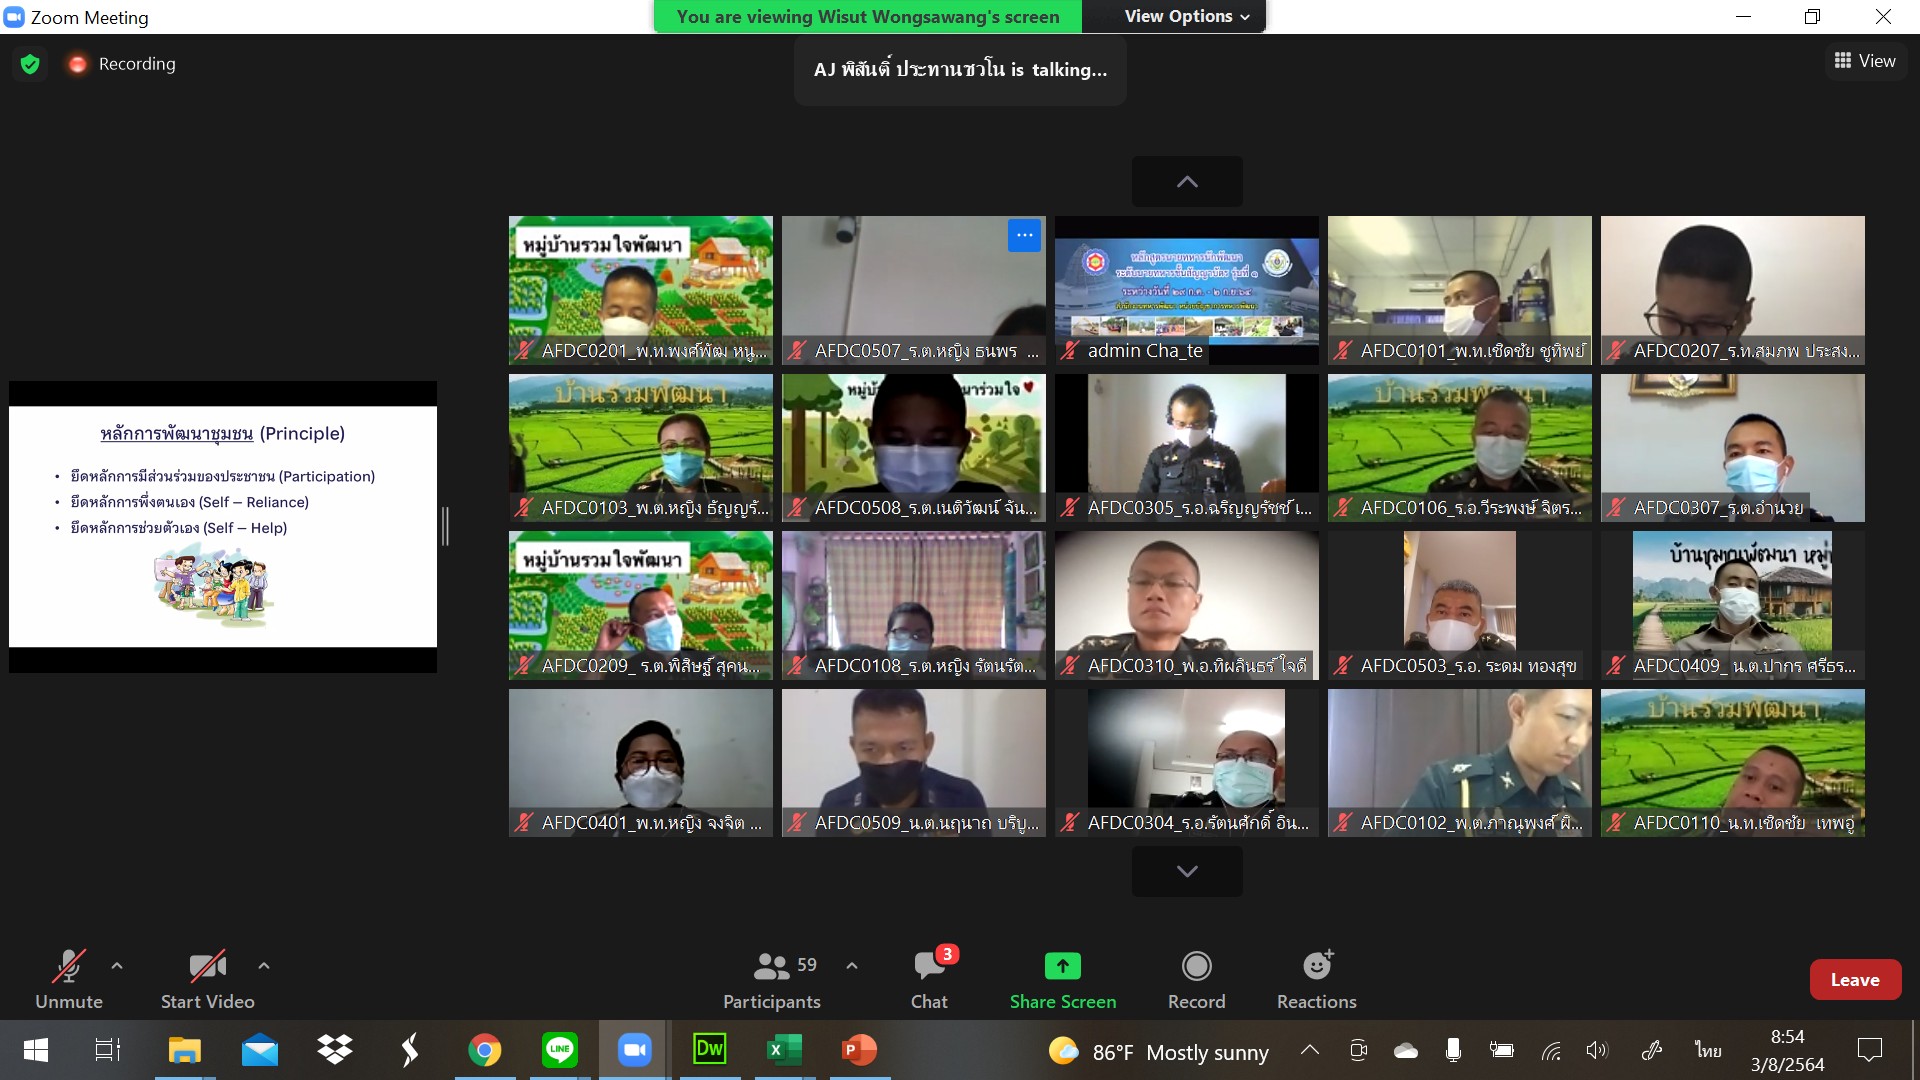Open Task View on the taskbar

point(107,1050)
